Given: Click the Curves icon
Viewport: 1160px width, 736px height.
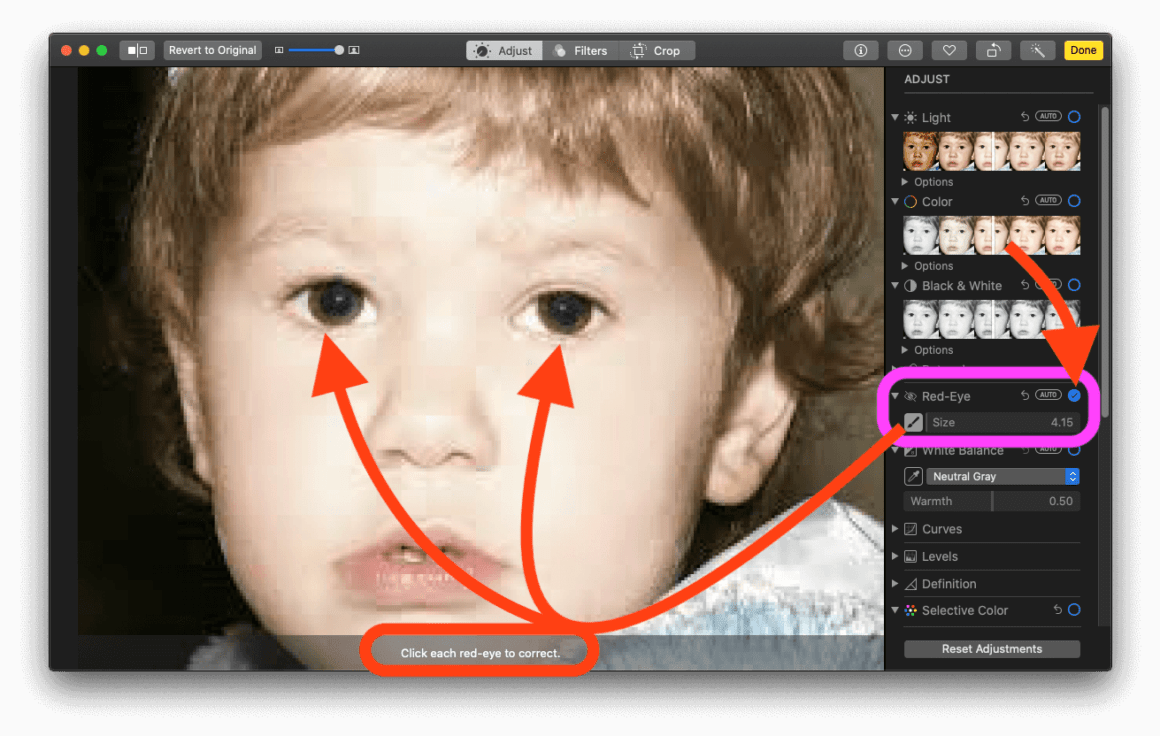Looking at the screenshot, I should [x=911, y=529].
